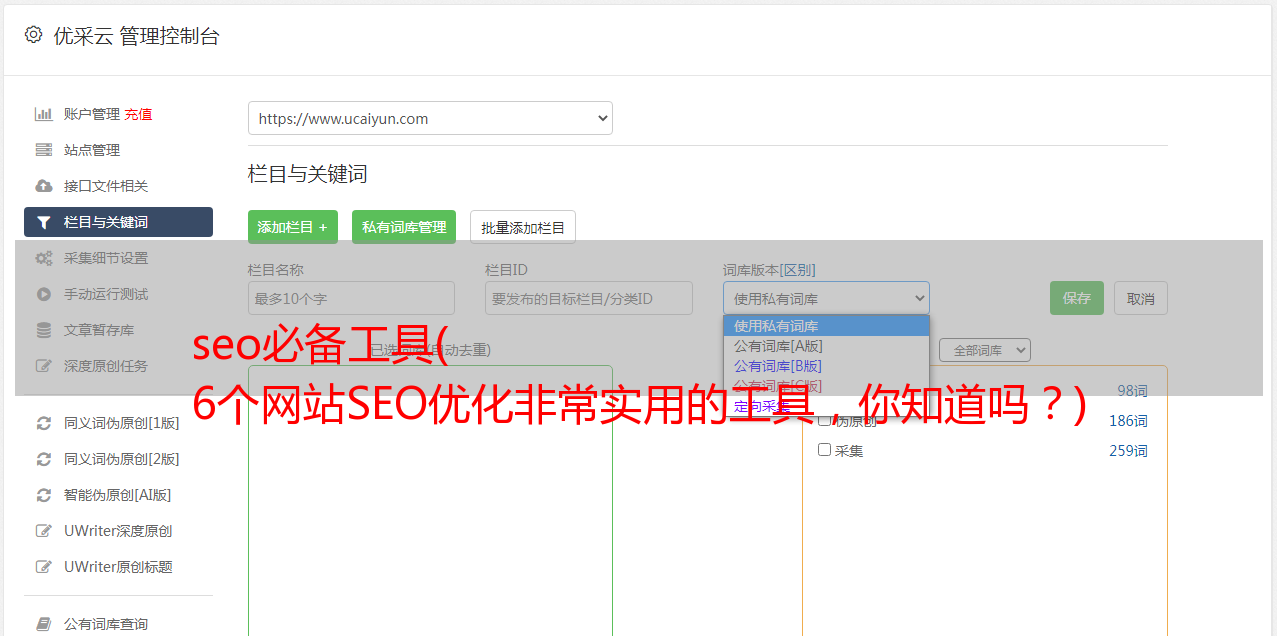The width and height of the screenshot is (1277, 636).
Task: Select the 栏目与关键词 sidebar item
Action: pyautogui.click(x=118, y=222)
